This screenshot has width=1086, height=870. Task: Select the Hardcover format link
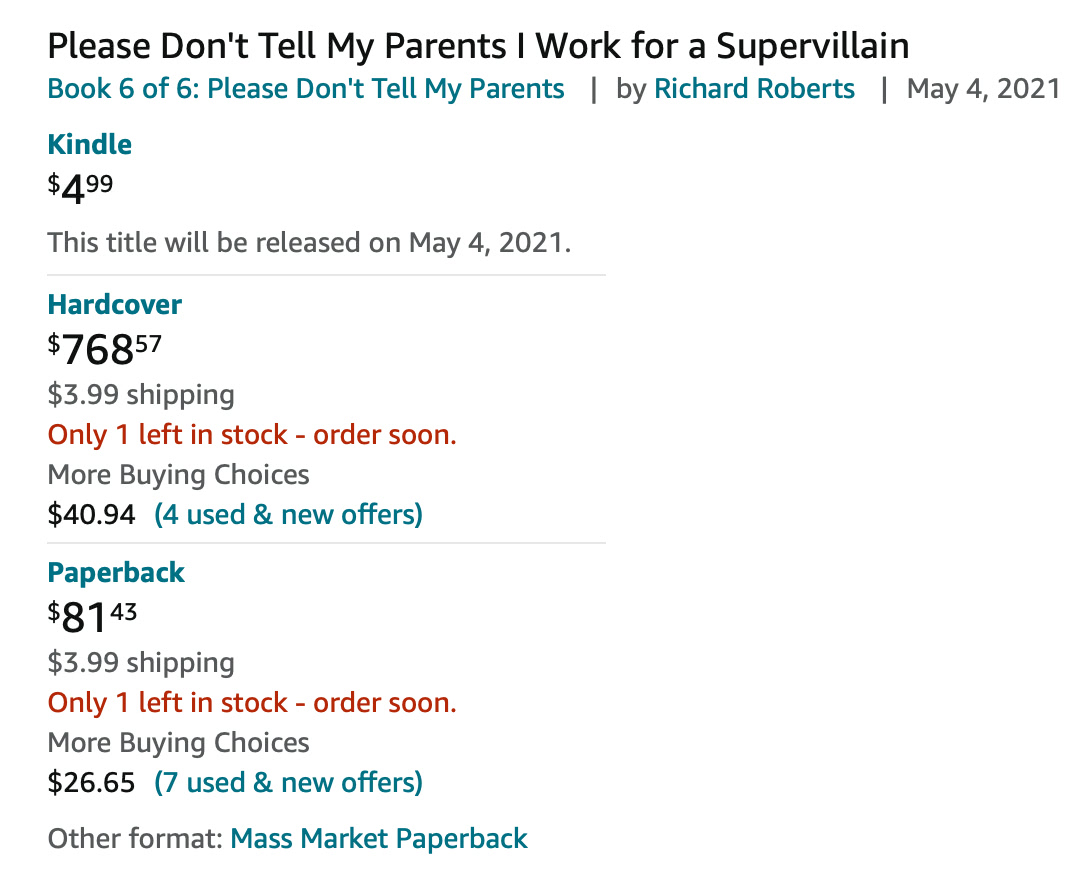coord(114,305)
